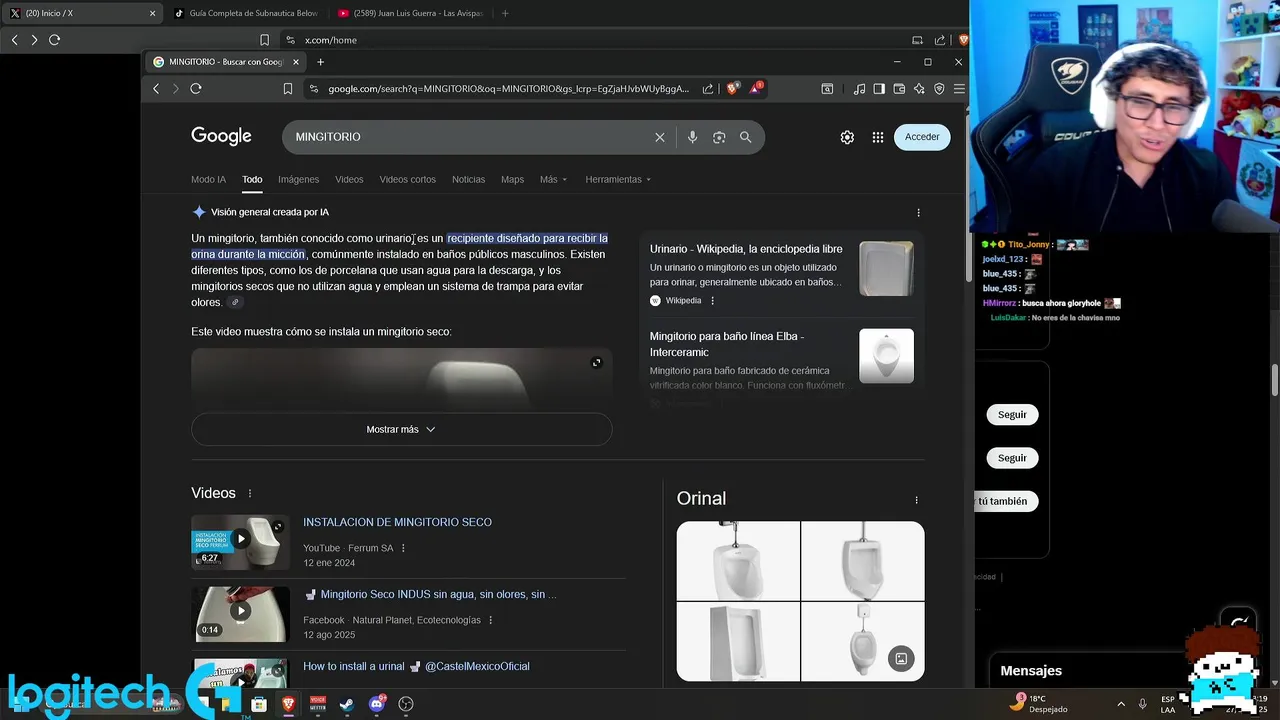
Task: Open Steam from the taskbar
Action: click(x=347, y=704)
